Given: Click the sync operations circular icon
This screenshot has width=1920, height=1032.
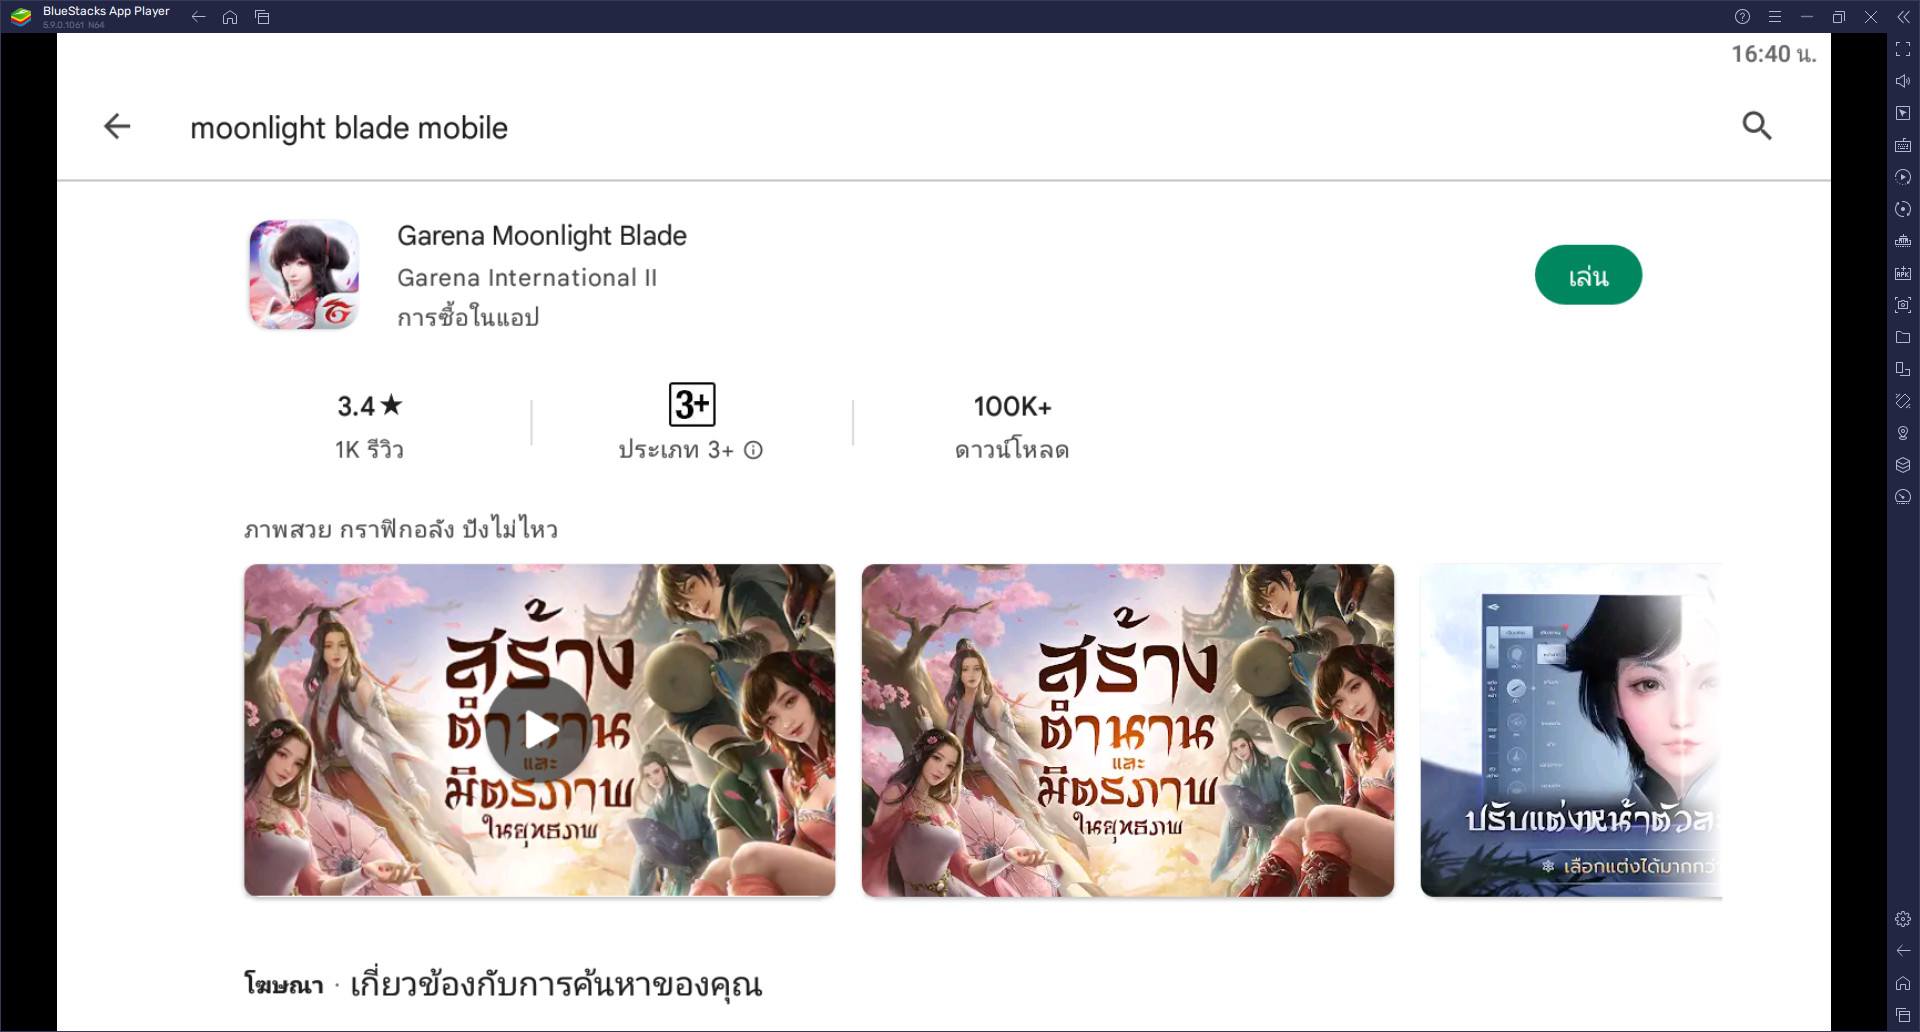Looking at the screenshot, I should (x=1903, y=209).
